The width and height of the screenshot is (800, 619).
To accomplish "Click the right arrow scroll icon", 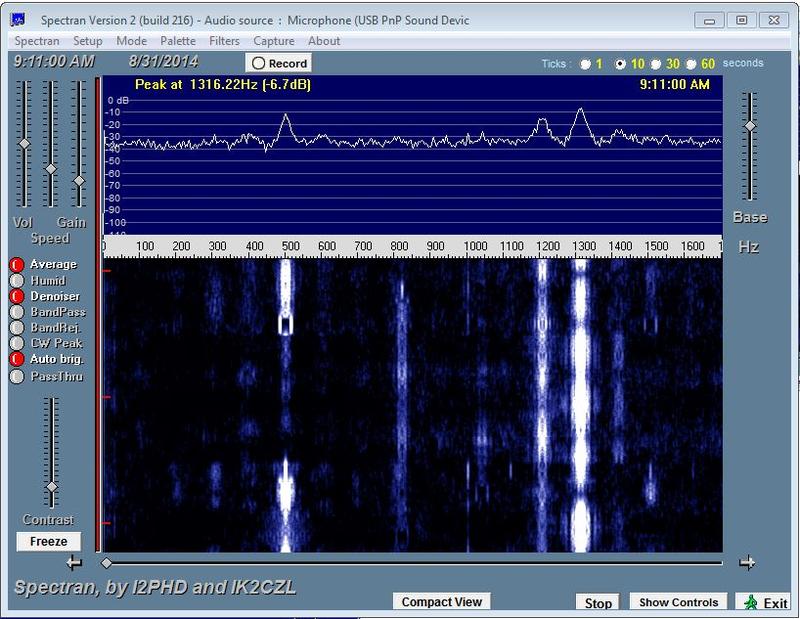I will coord(747,563).
